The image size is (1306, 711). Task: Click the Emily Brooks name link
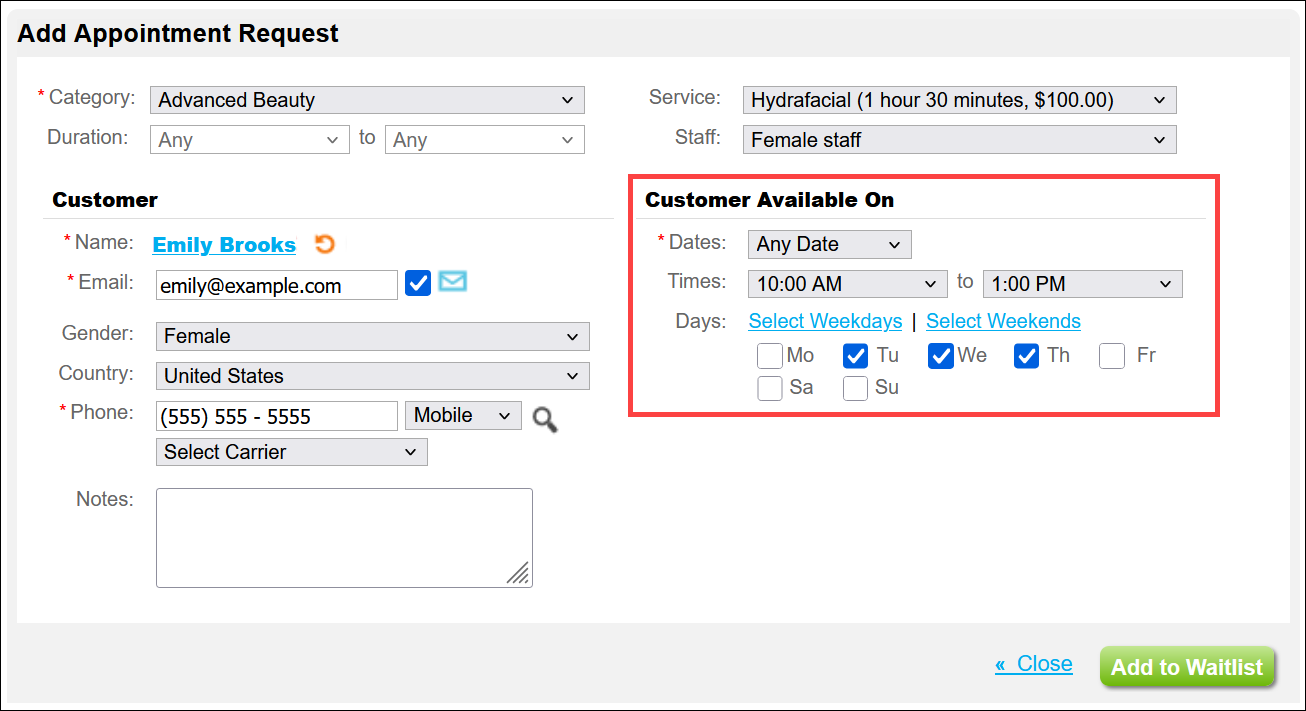point(224,245)
